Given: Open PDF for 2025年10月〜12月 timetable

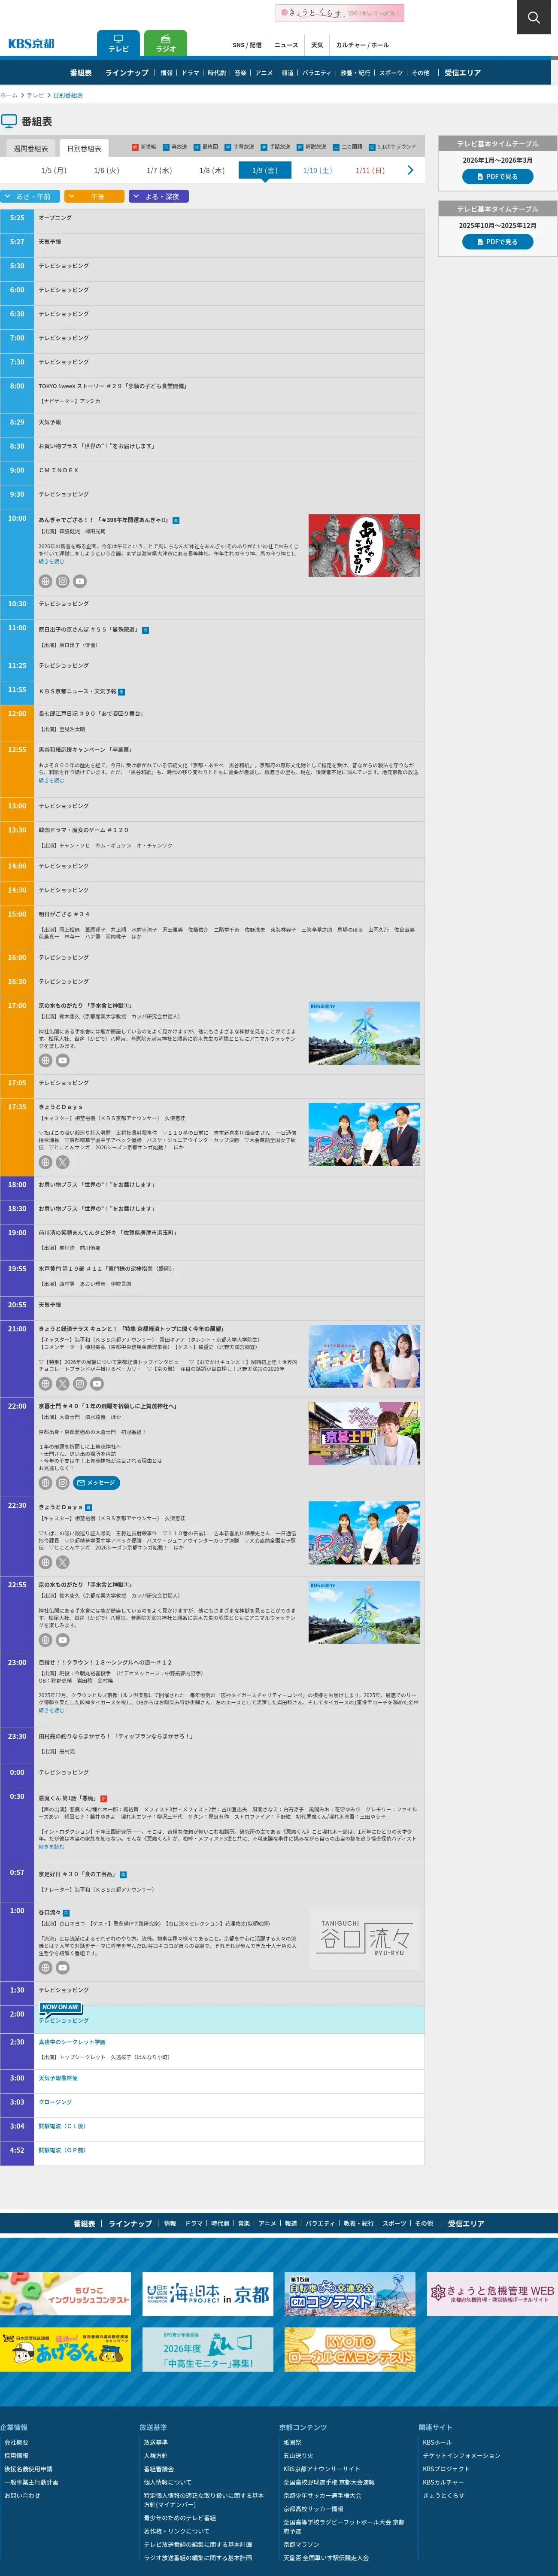Looking at the screenshot, I should 497,242.
